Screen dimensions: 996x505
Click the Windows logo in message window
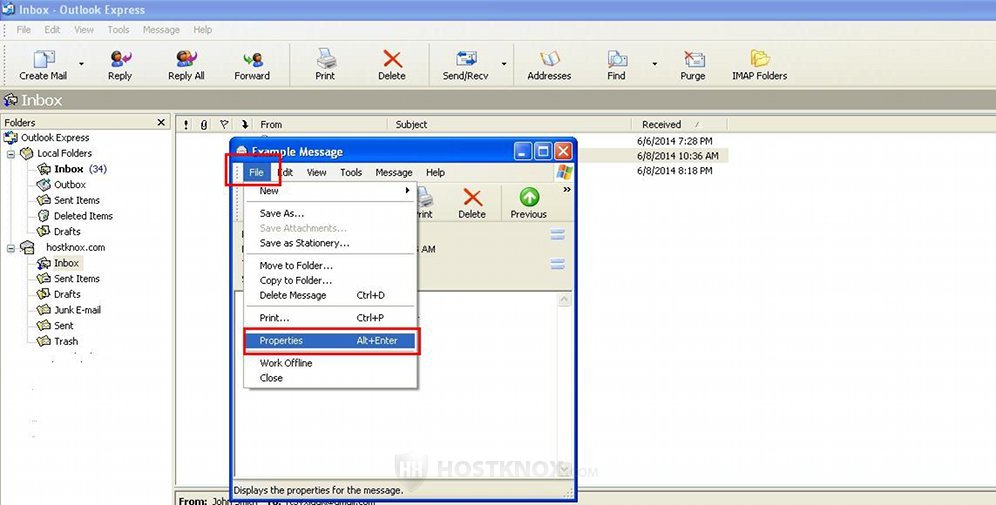563,172
